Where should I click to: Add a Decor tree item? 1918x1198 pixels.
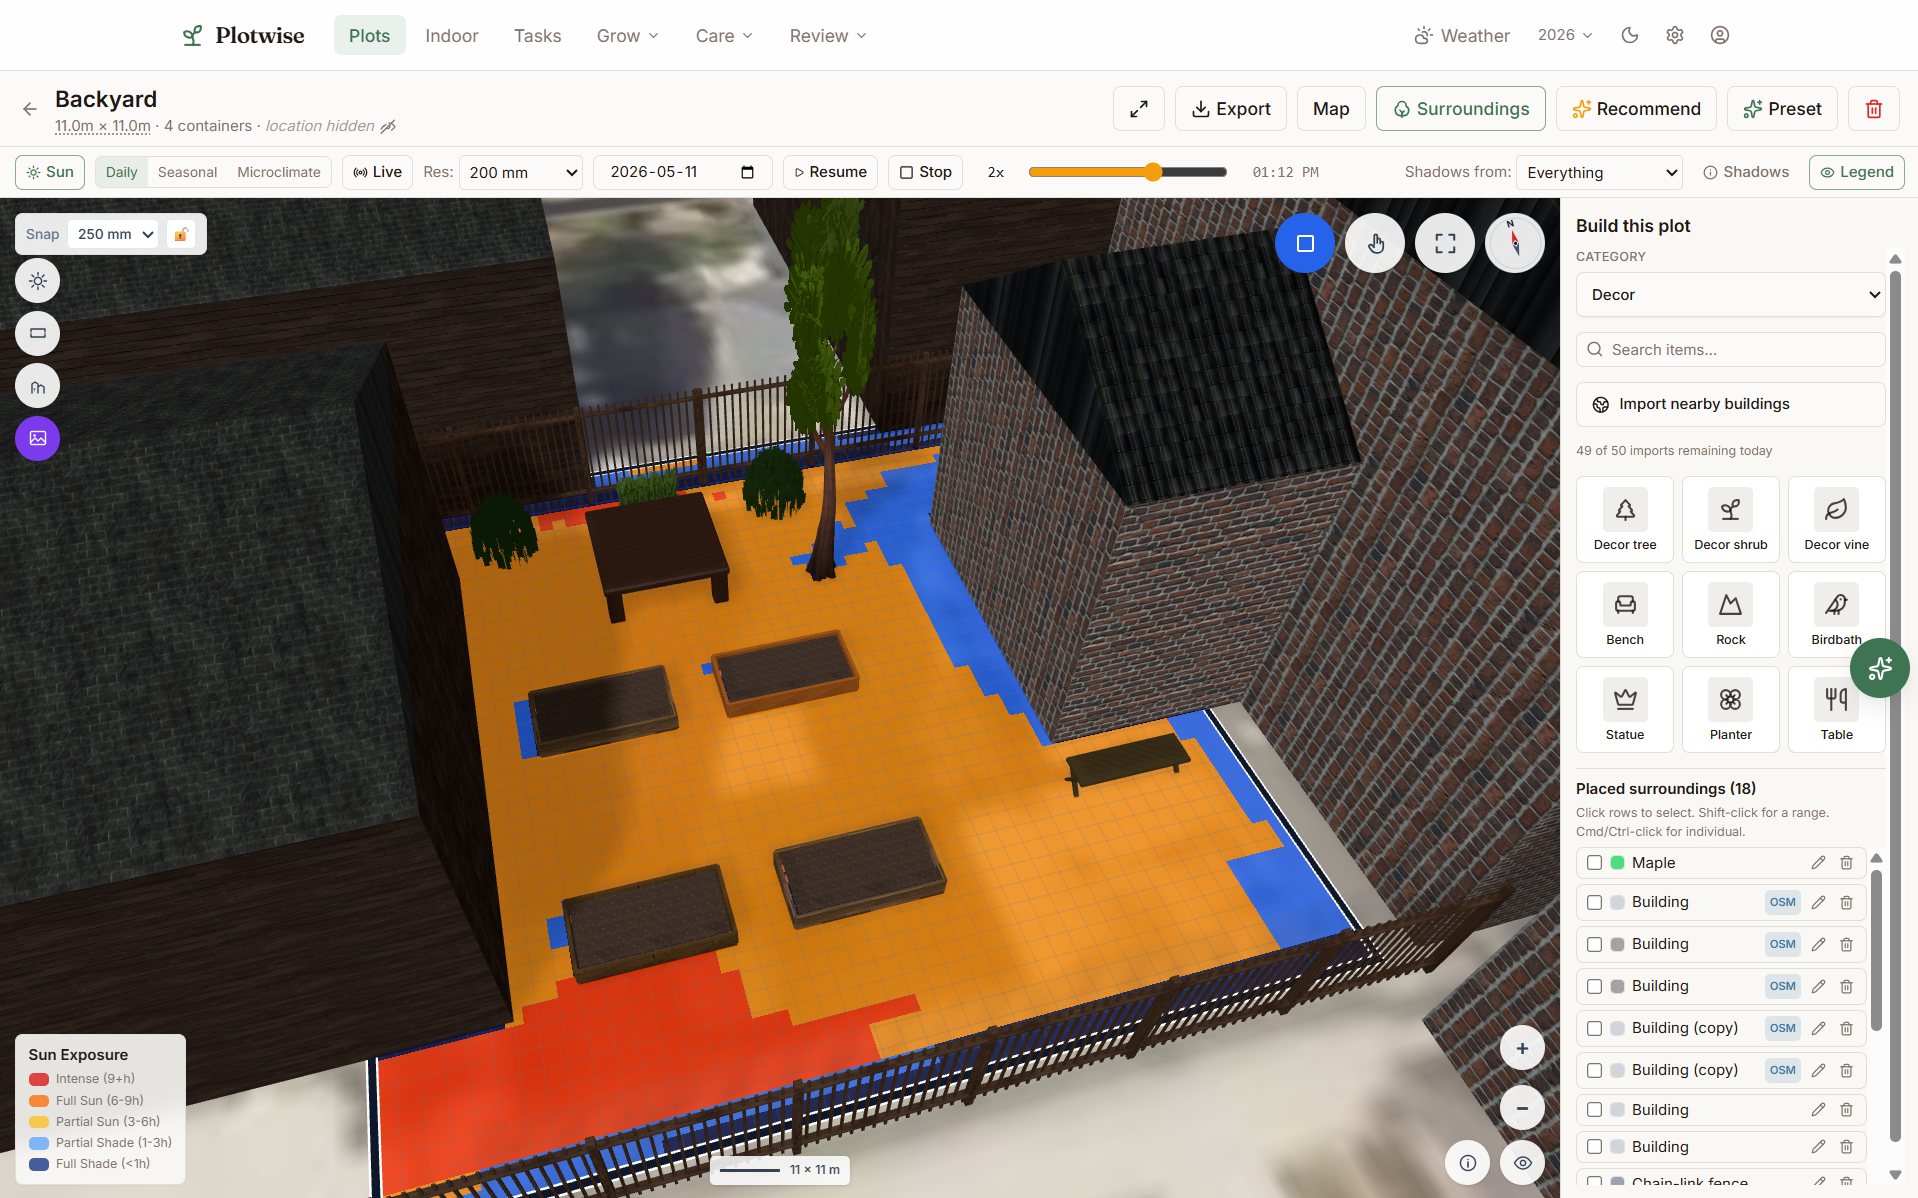pos(1625,519)
